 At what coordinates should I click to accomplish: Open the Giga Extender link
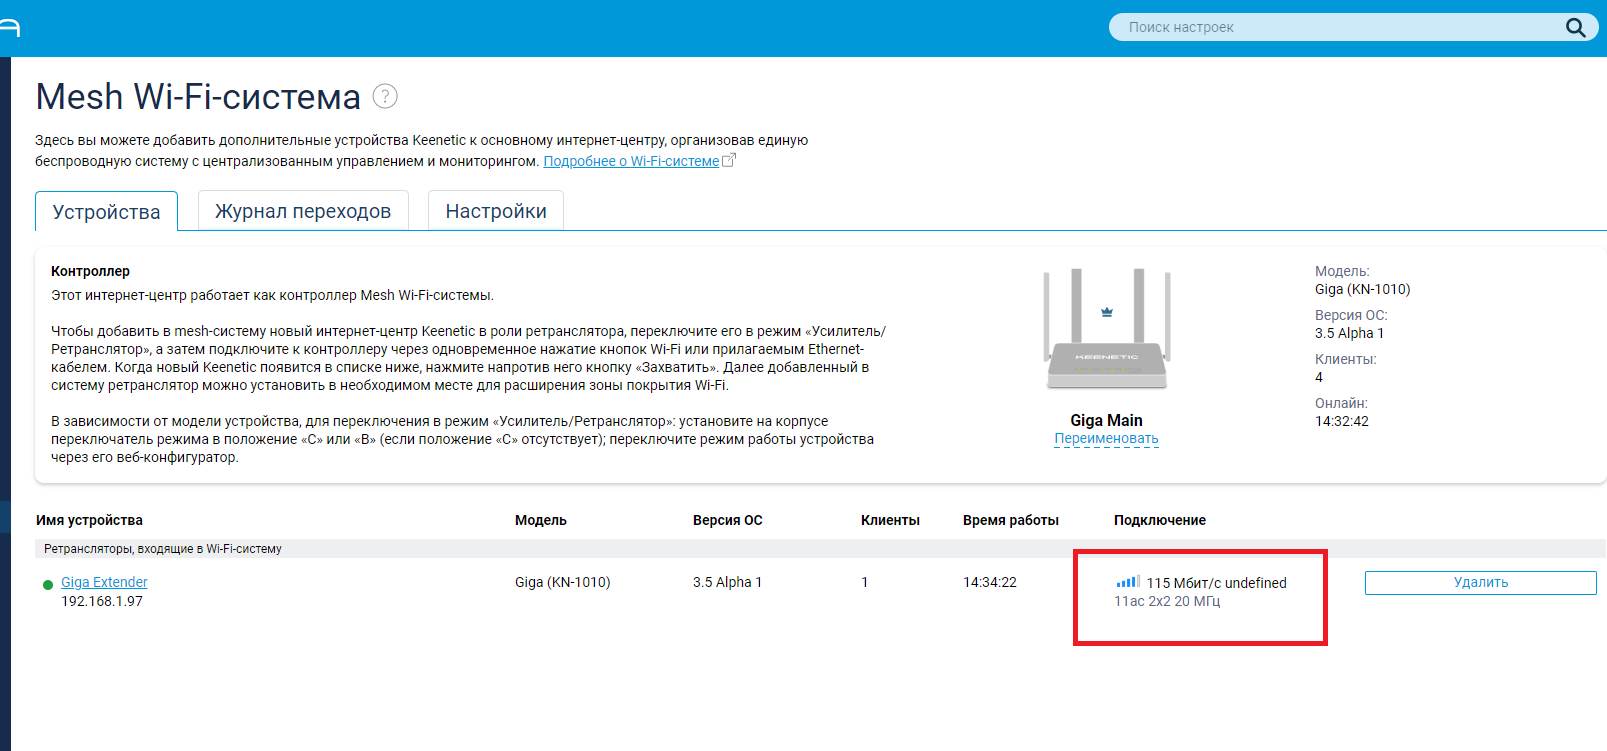(x=104, y=582)
